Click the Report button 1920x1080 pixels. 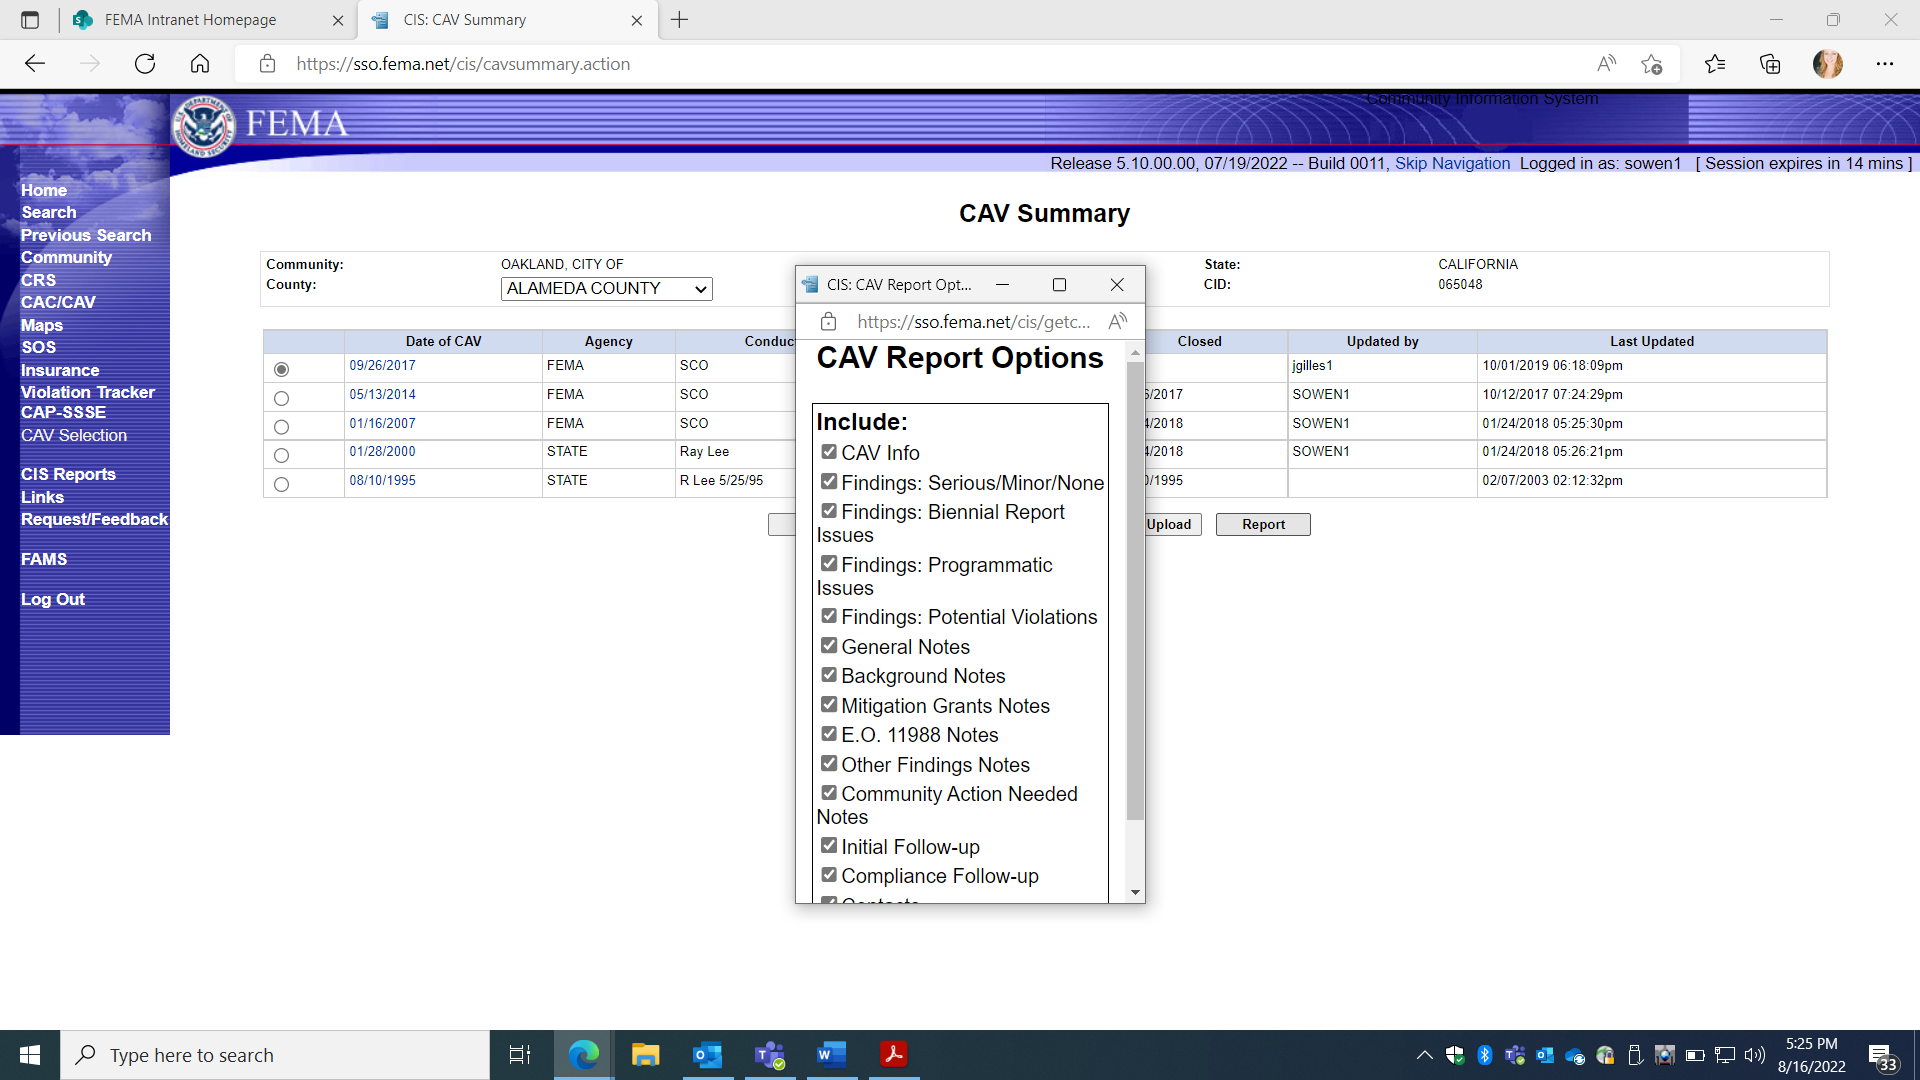coord(1262,524)
